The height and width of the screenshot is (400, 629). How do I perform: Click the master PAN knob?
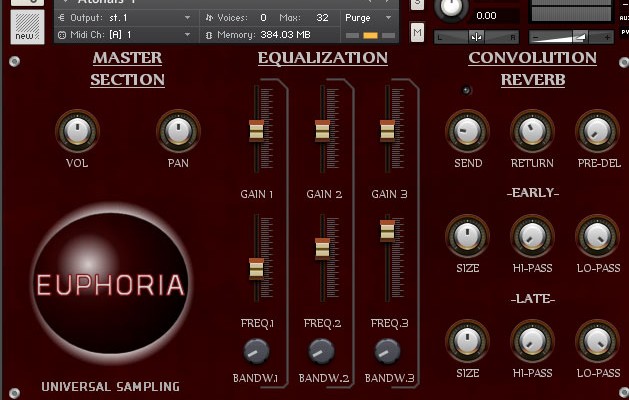pos(177,131)
